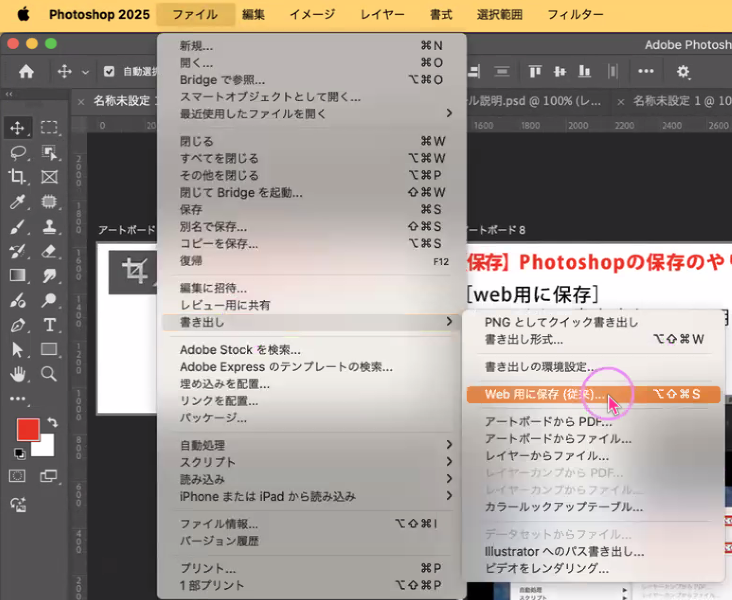Select the Horizontal Type tool
Image resolution: width=732 pixels, height=600 pixels.
coord(49,324)
